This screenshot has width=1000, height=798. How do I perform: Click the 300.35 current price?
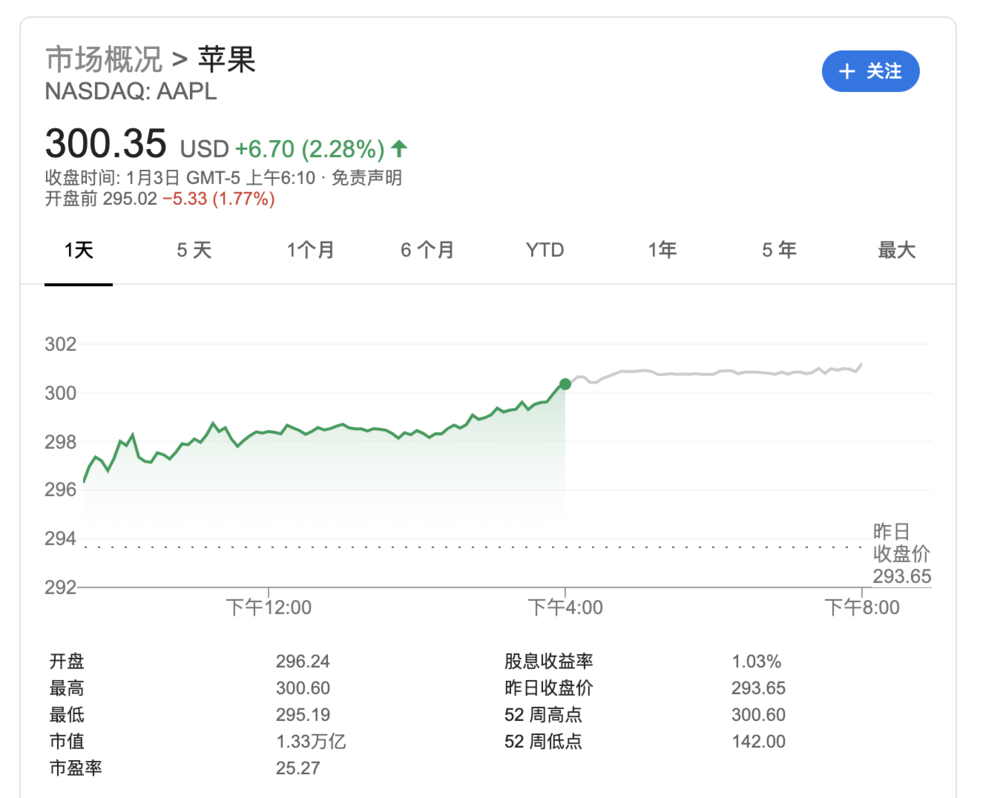(x=106, y=145)
